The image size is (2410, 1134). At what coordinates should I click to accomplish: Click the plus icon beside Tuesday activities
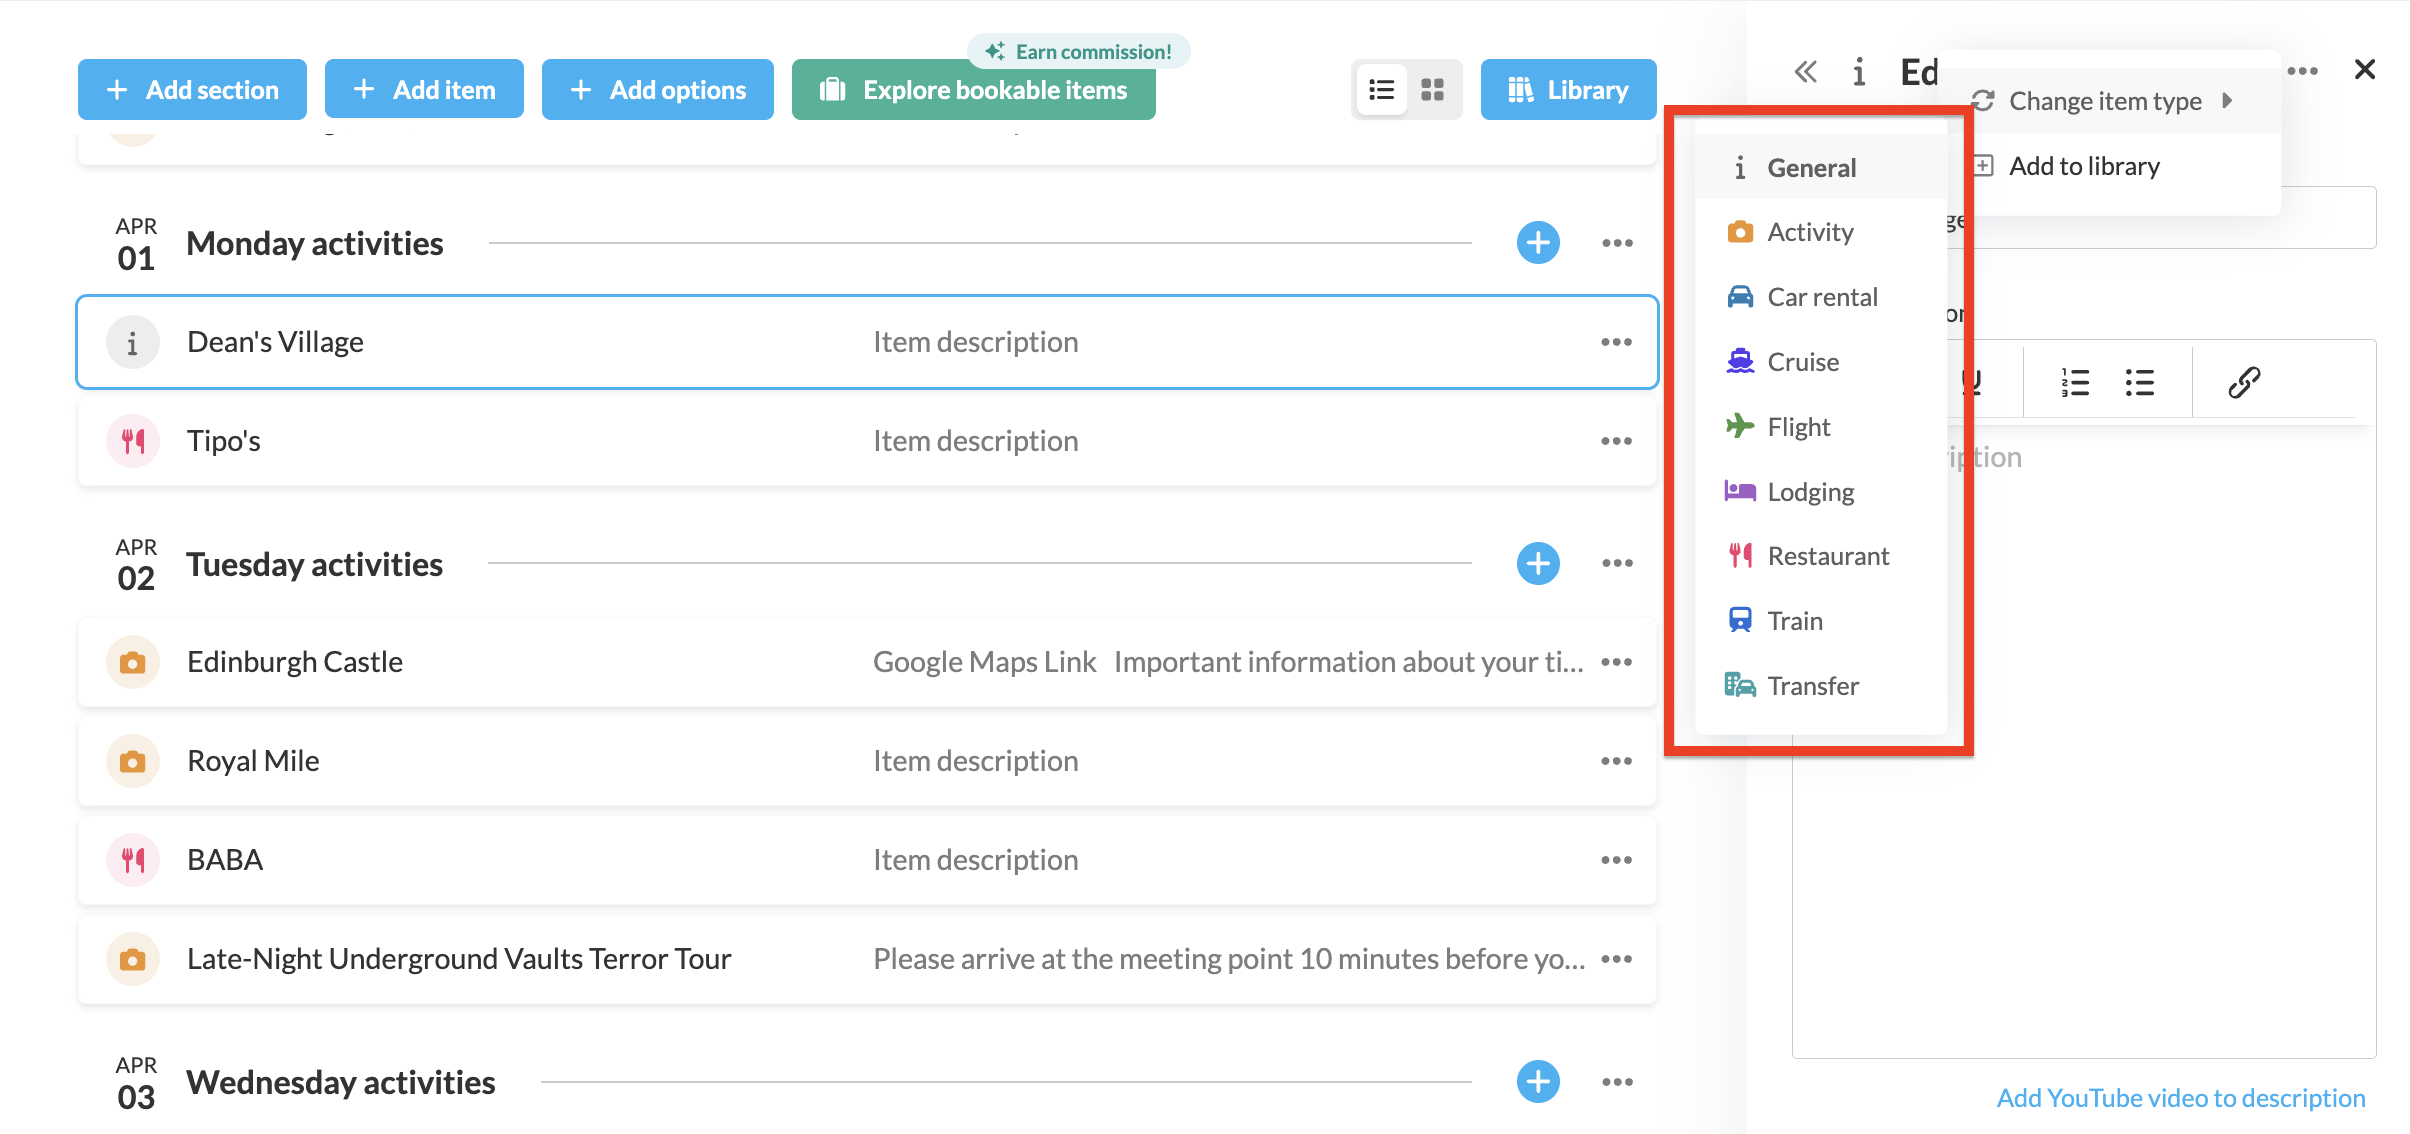tap(1537, 564)
